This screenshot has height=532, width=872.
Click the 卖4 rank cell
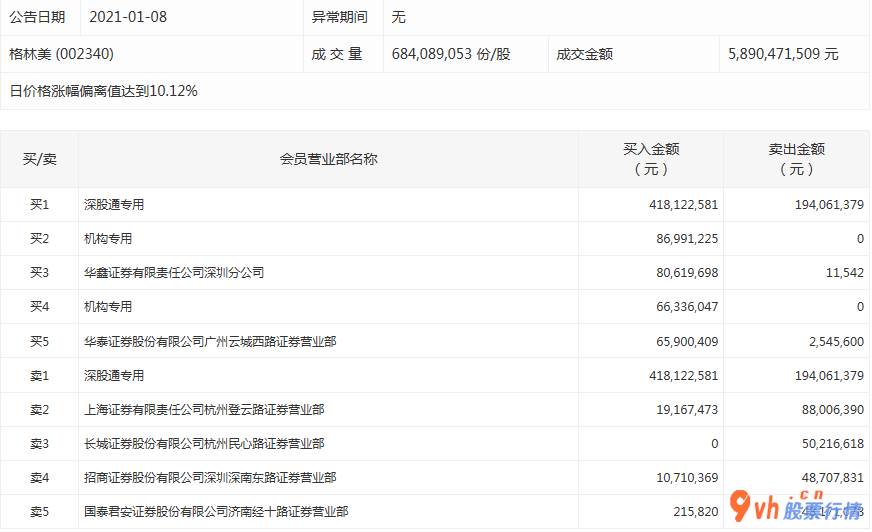(39, 478)
